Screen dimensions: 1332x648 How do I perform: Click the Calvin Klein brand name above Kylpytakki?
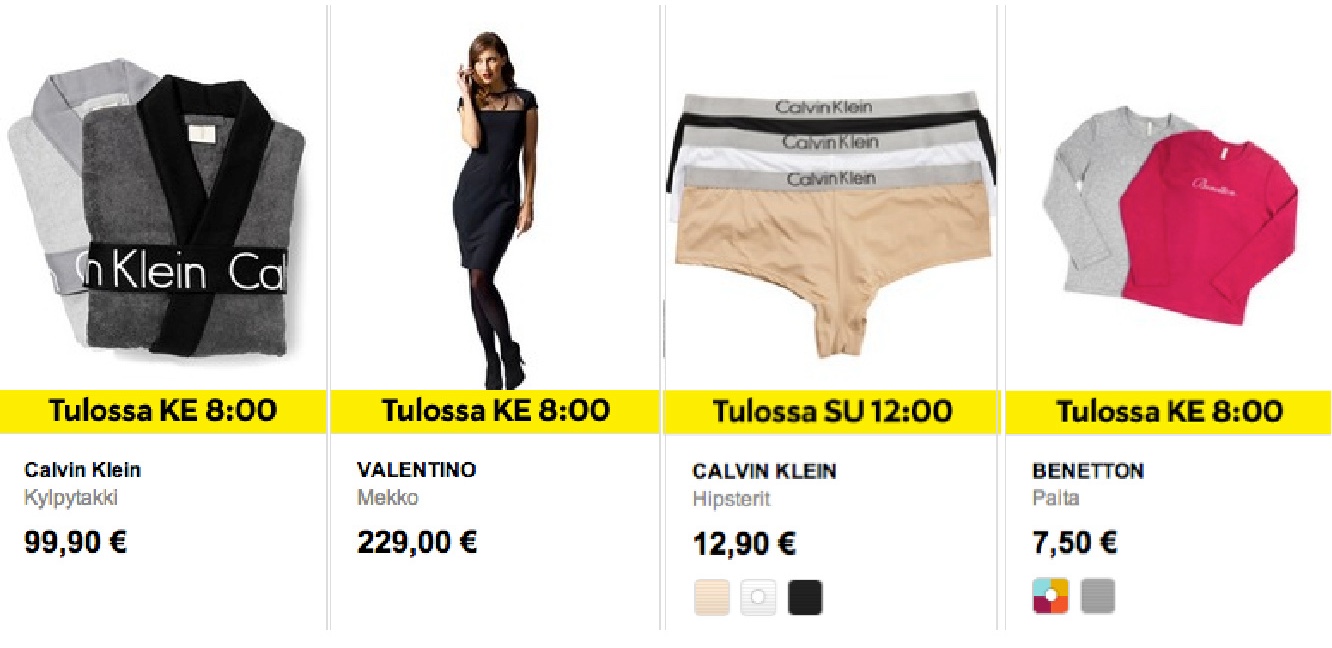(x=83, y=470)
